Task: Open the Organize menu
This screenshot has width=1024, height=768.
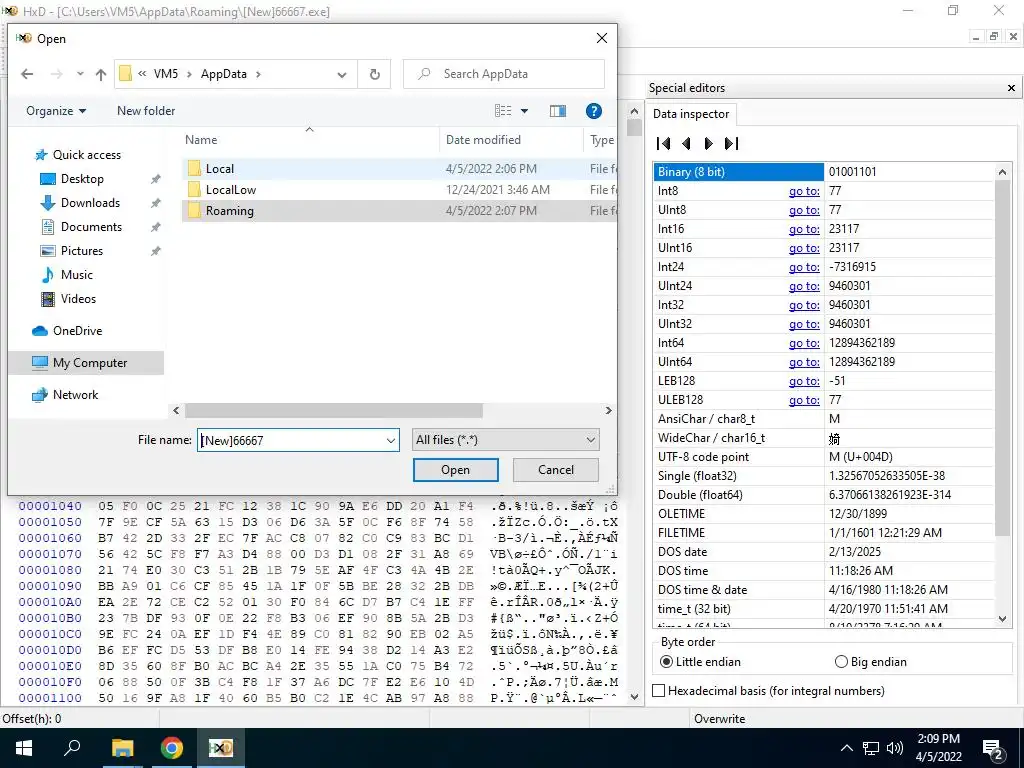Action: point(56,111)
